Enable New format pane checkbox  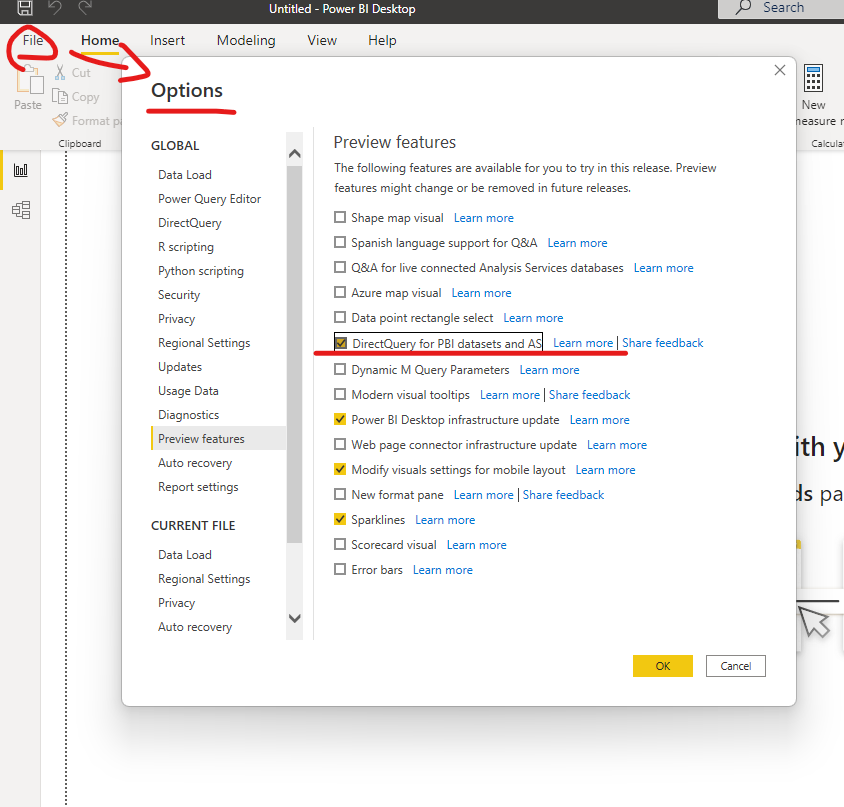click(x=340, y=494)
